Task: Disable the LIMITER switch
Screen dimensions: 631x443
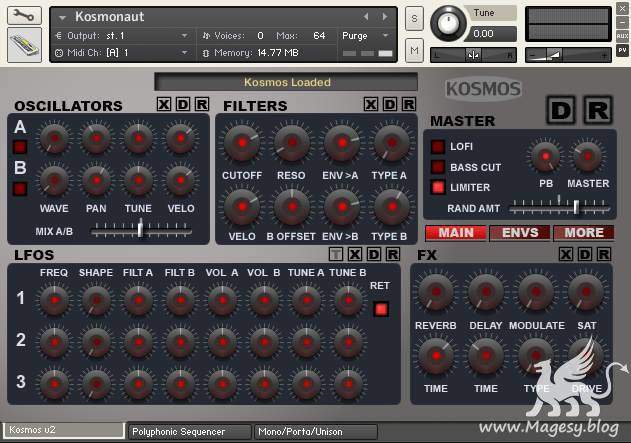Action: [x=438, y=187]
